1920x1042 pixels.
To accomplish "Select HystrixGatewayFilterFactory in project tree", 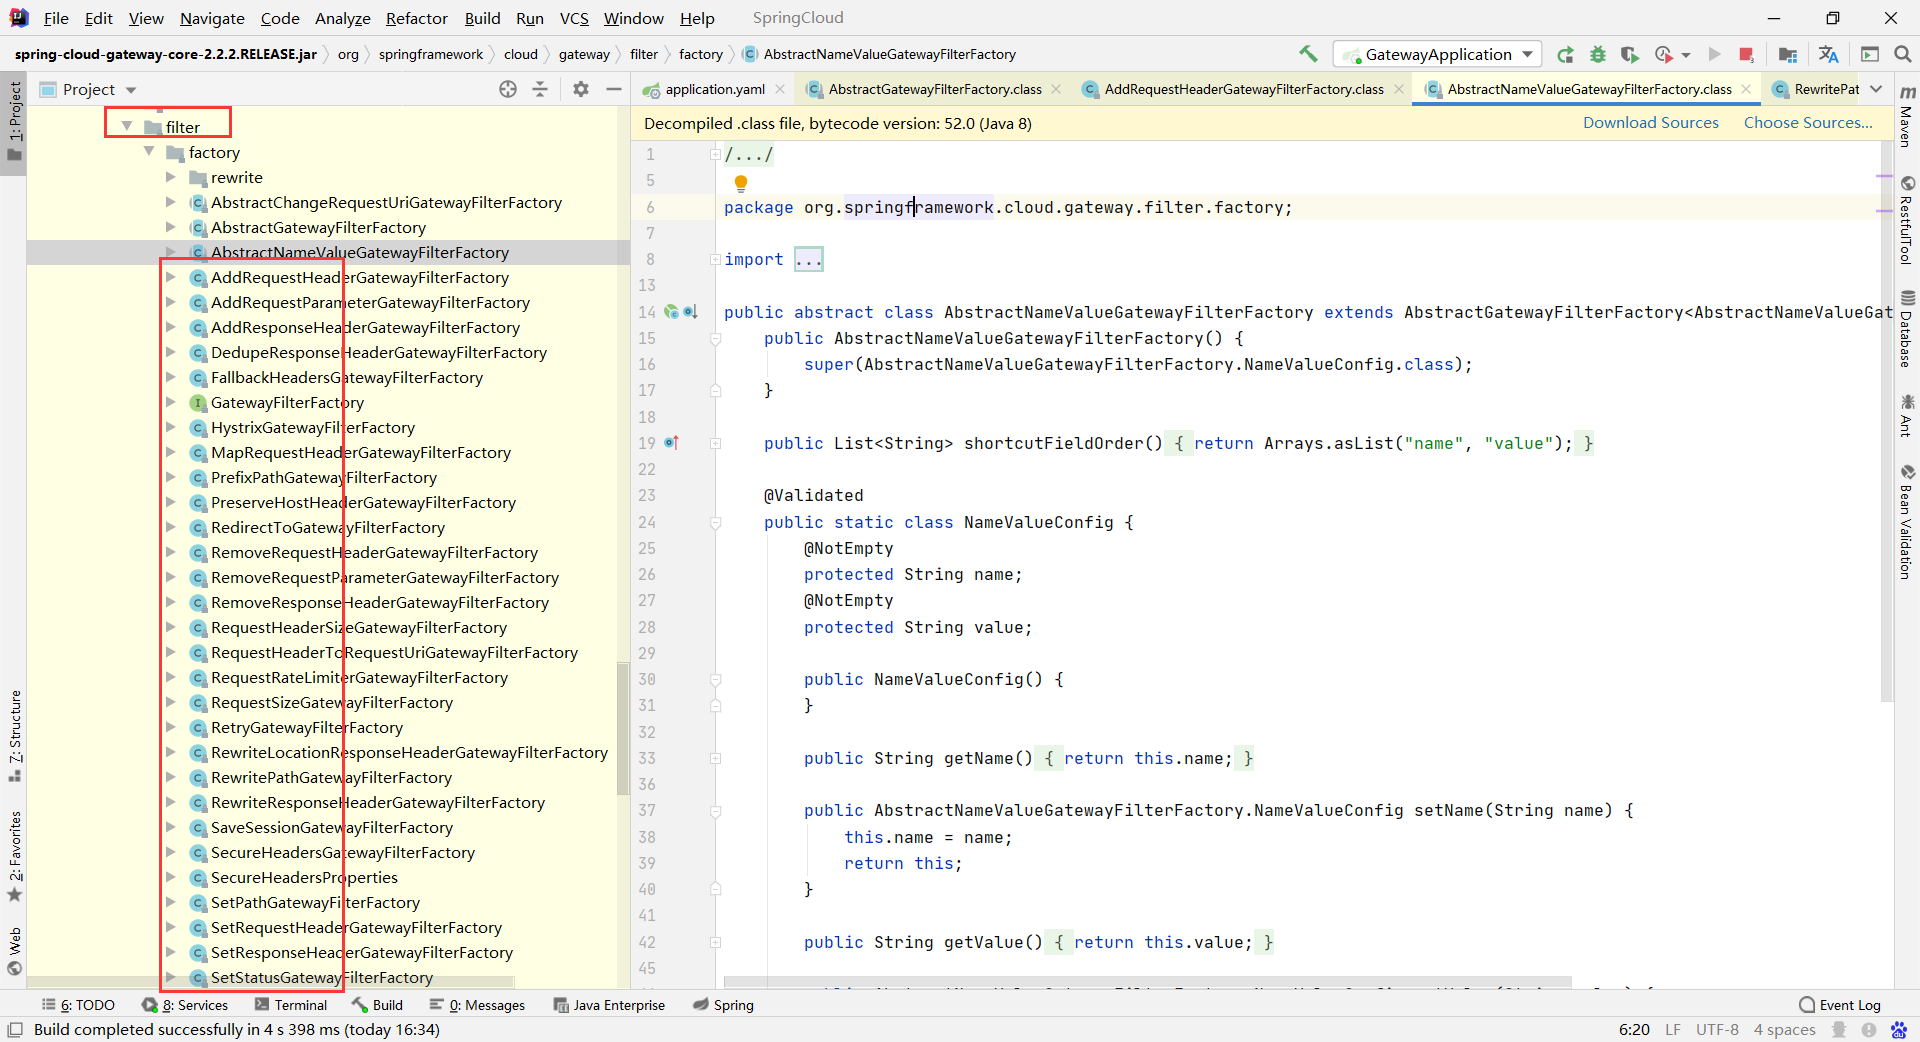I will (312, 427).
